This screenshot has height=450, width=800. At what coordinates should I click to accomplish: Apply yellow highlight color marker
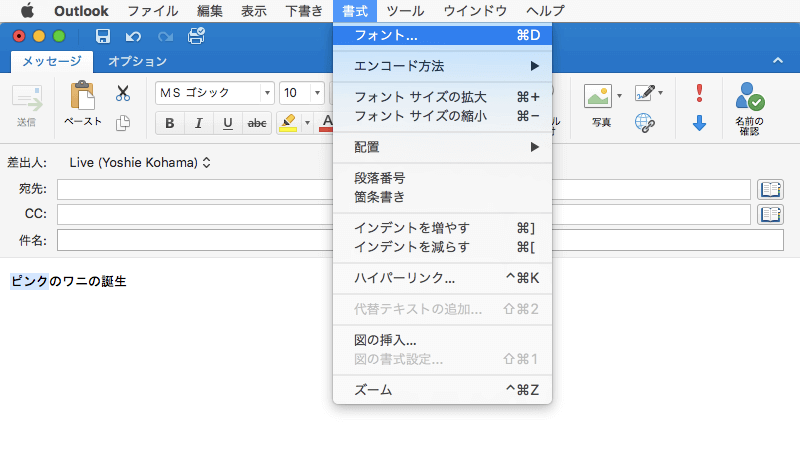(289, 123)
